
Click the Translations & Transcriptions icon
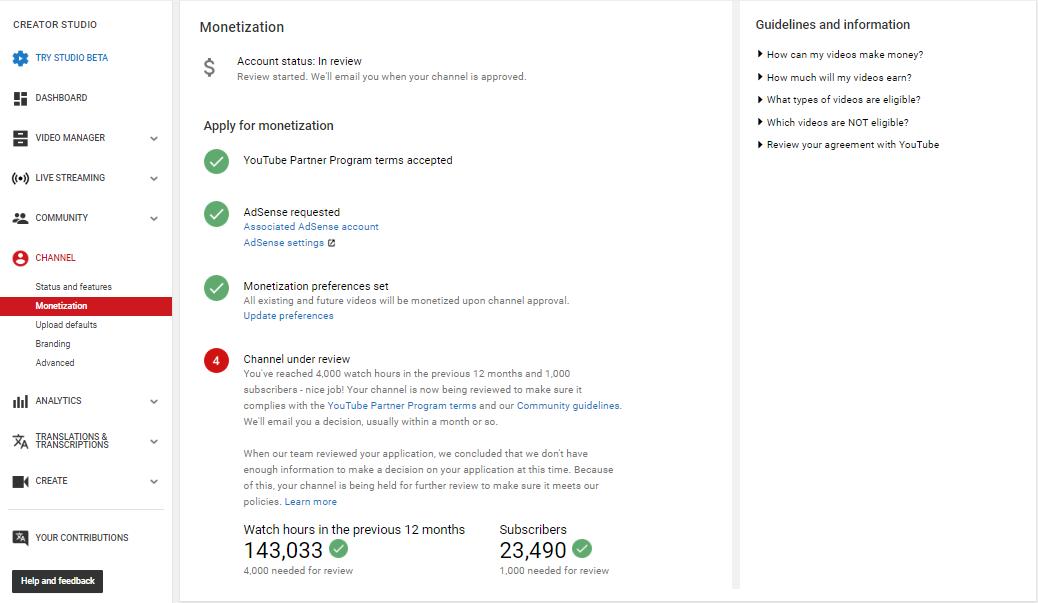point(21,441)
